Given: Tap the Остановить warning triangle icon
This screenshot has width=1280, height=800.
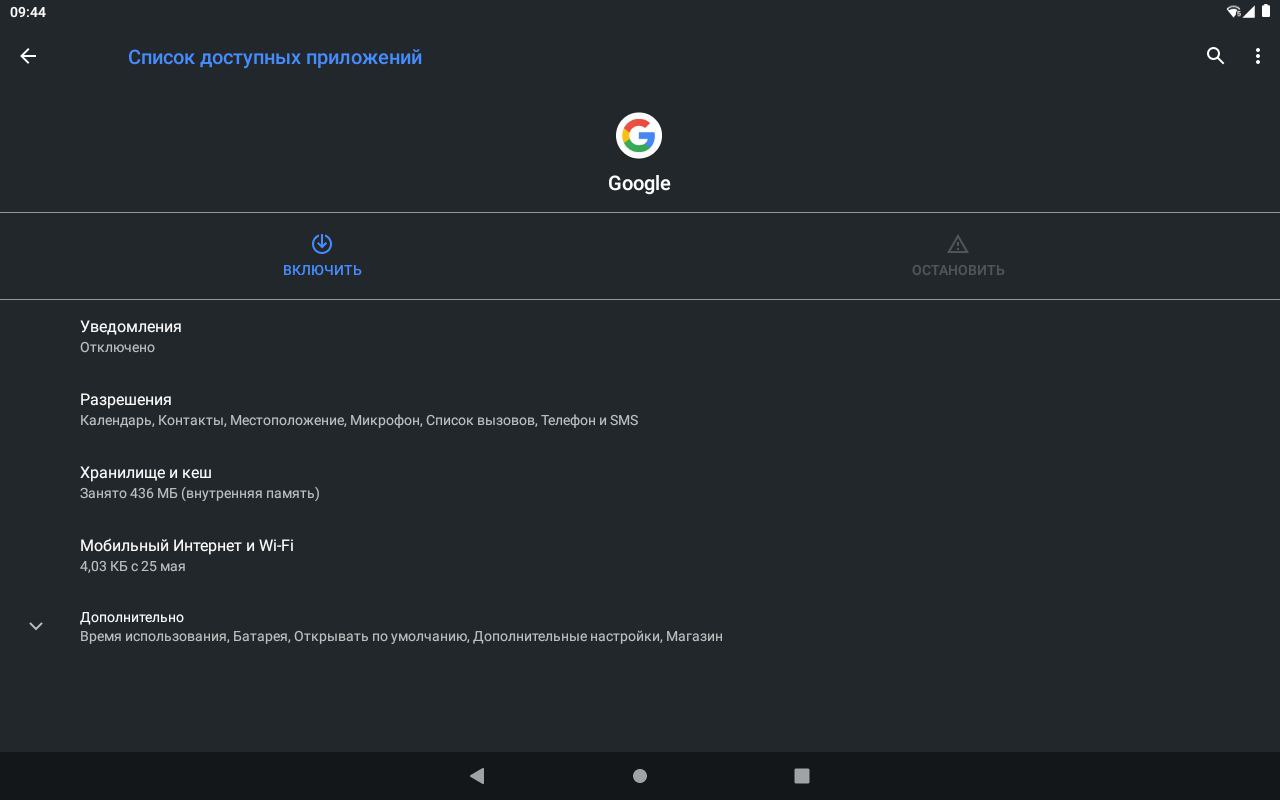Looking at the screenshot, I should 958,243.
